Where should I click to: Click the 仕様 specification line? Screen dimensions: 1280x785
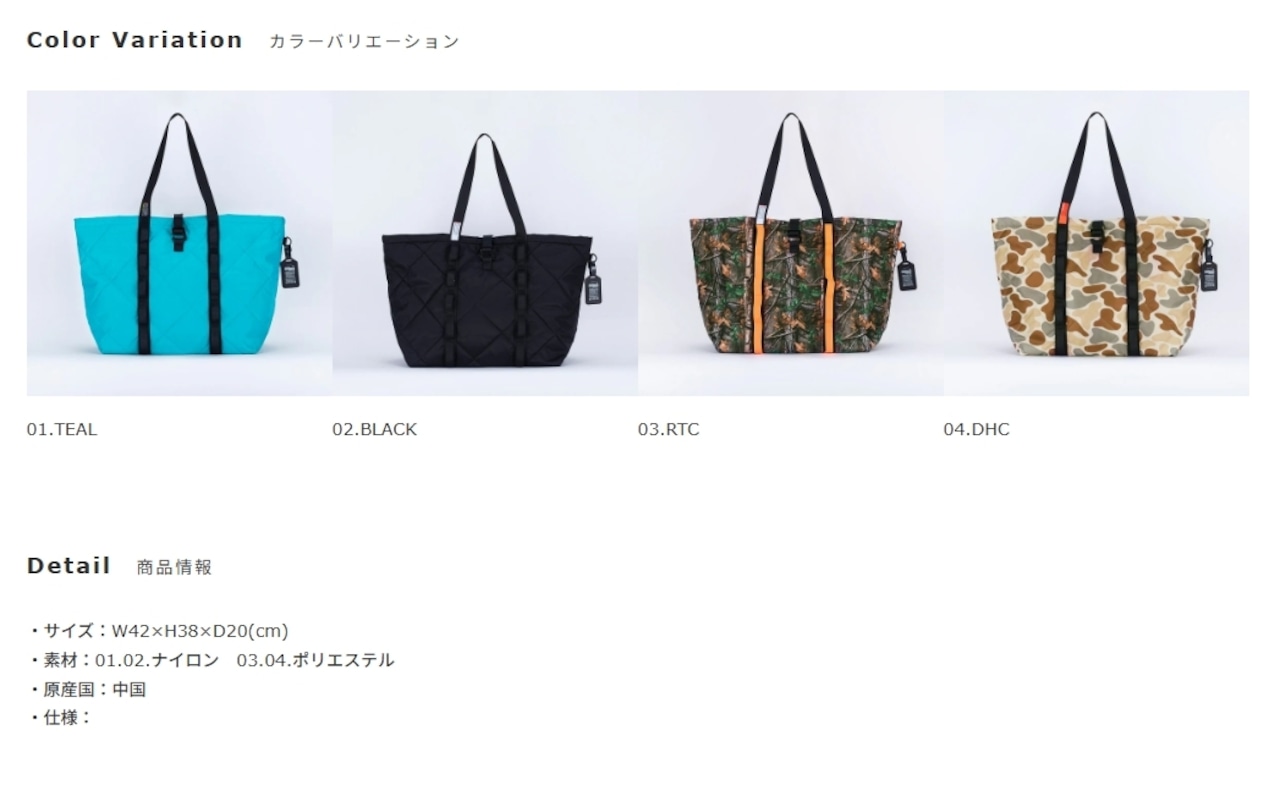(60, 717)
